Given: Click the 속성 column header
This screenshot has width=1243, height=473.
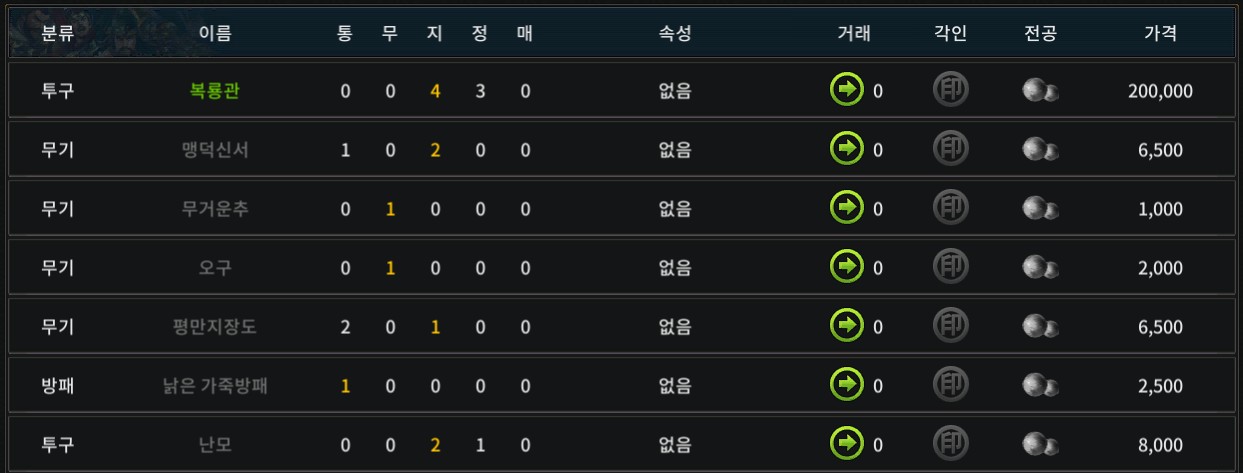Looking at the screenshot, I should click(x=675, y=33).
